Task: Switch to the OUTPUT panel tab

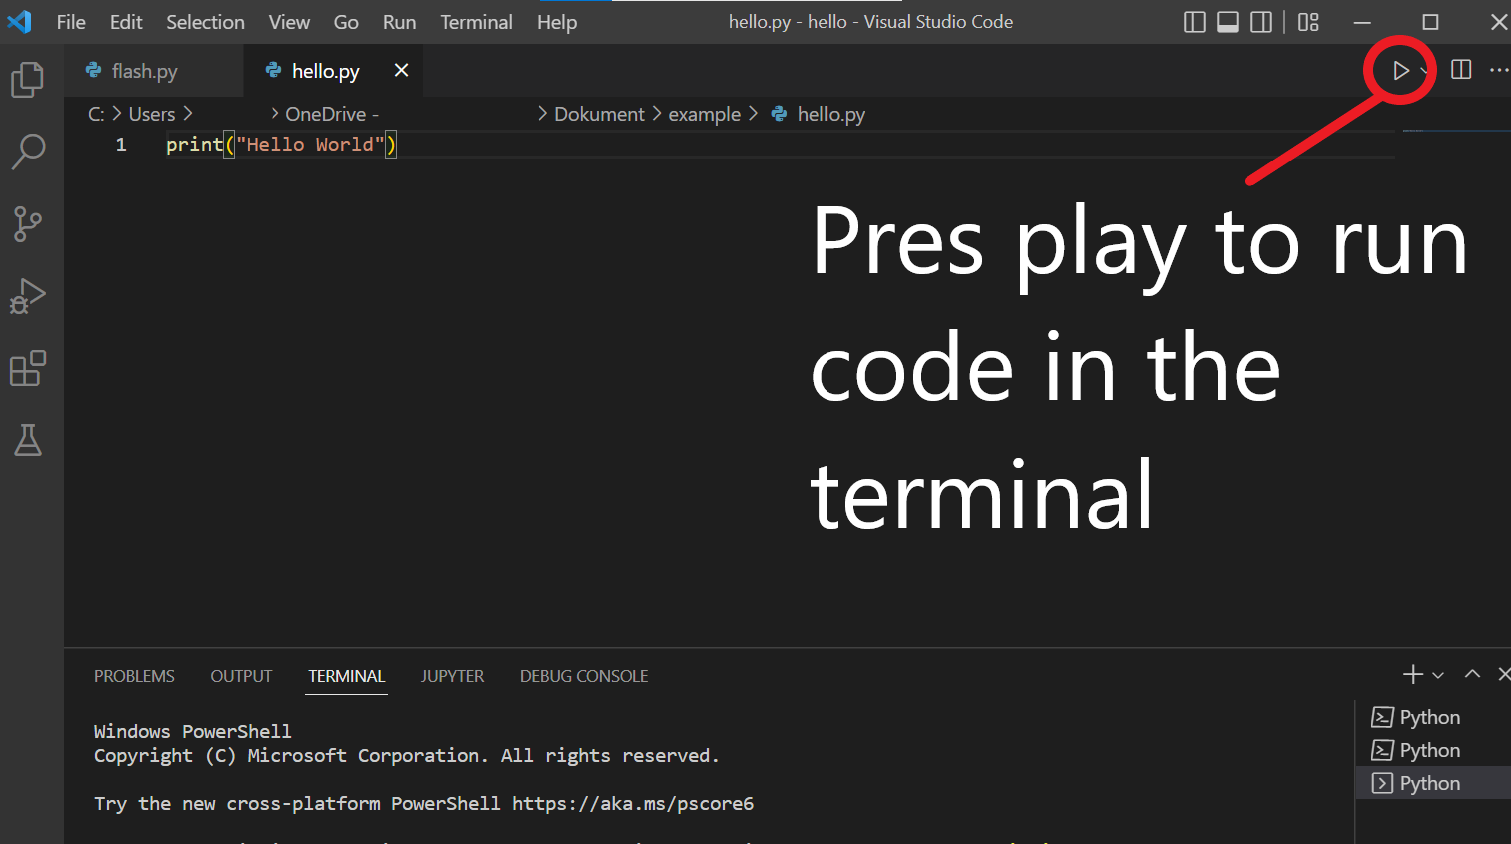Action: pos(241,676)
